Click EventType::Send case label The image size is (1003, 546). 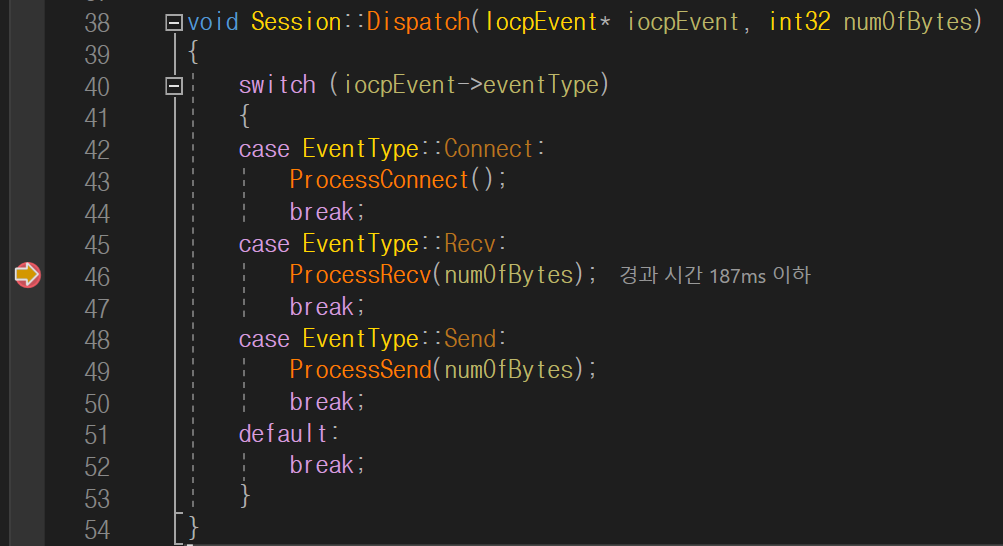[x=404, y=339]
